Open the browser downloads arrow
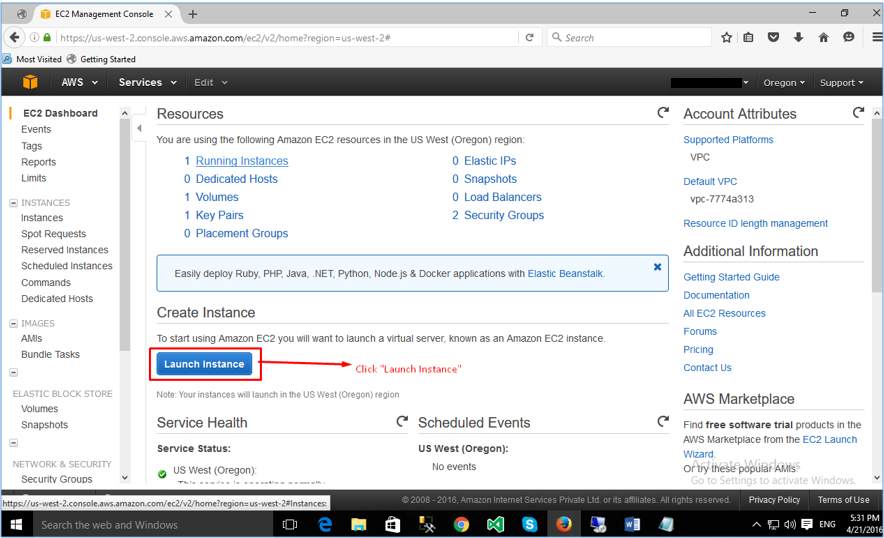Image resolution: width=884 pixels, height=538 pixels. 798,37
